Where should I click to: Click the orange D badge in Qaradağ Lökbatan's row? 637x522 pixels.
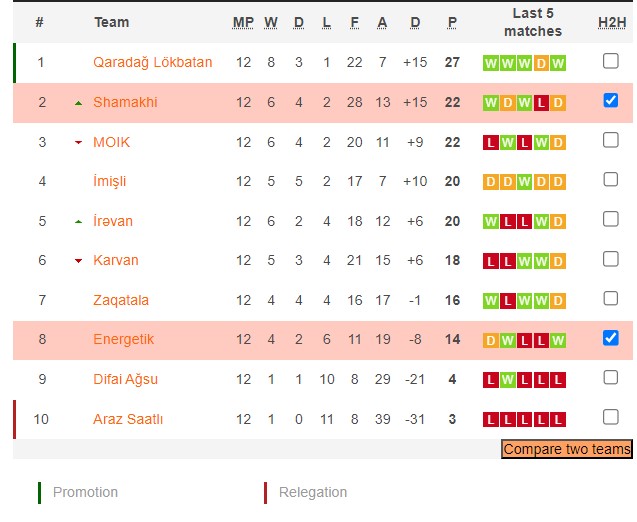point(541,63)
